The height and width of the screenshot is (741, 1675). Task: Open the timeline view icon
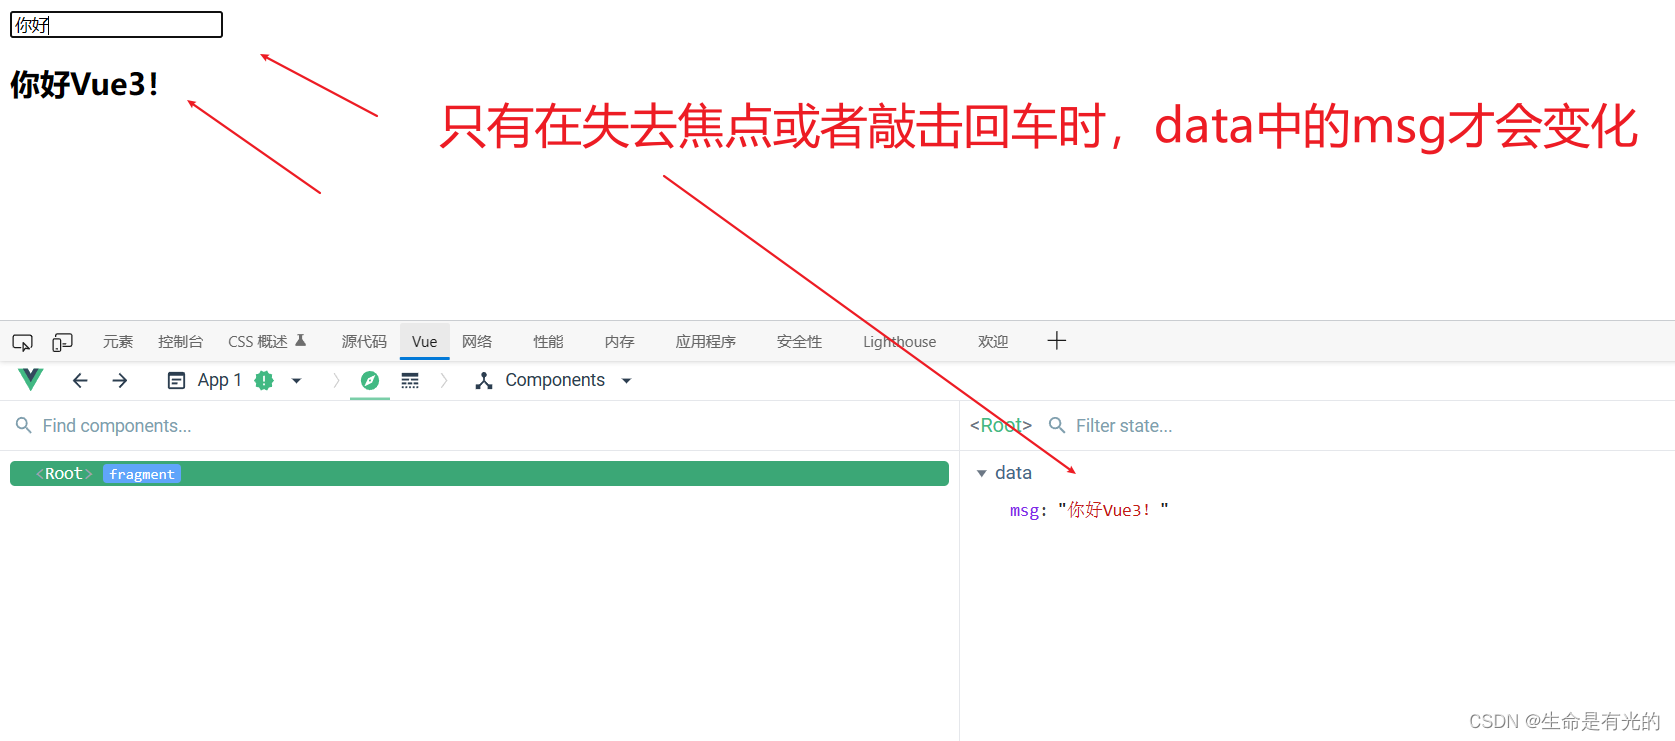point(410,380)
